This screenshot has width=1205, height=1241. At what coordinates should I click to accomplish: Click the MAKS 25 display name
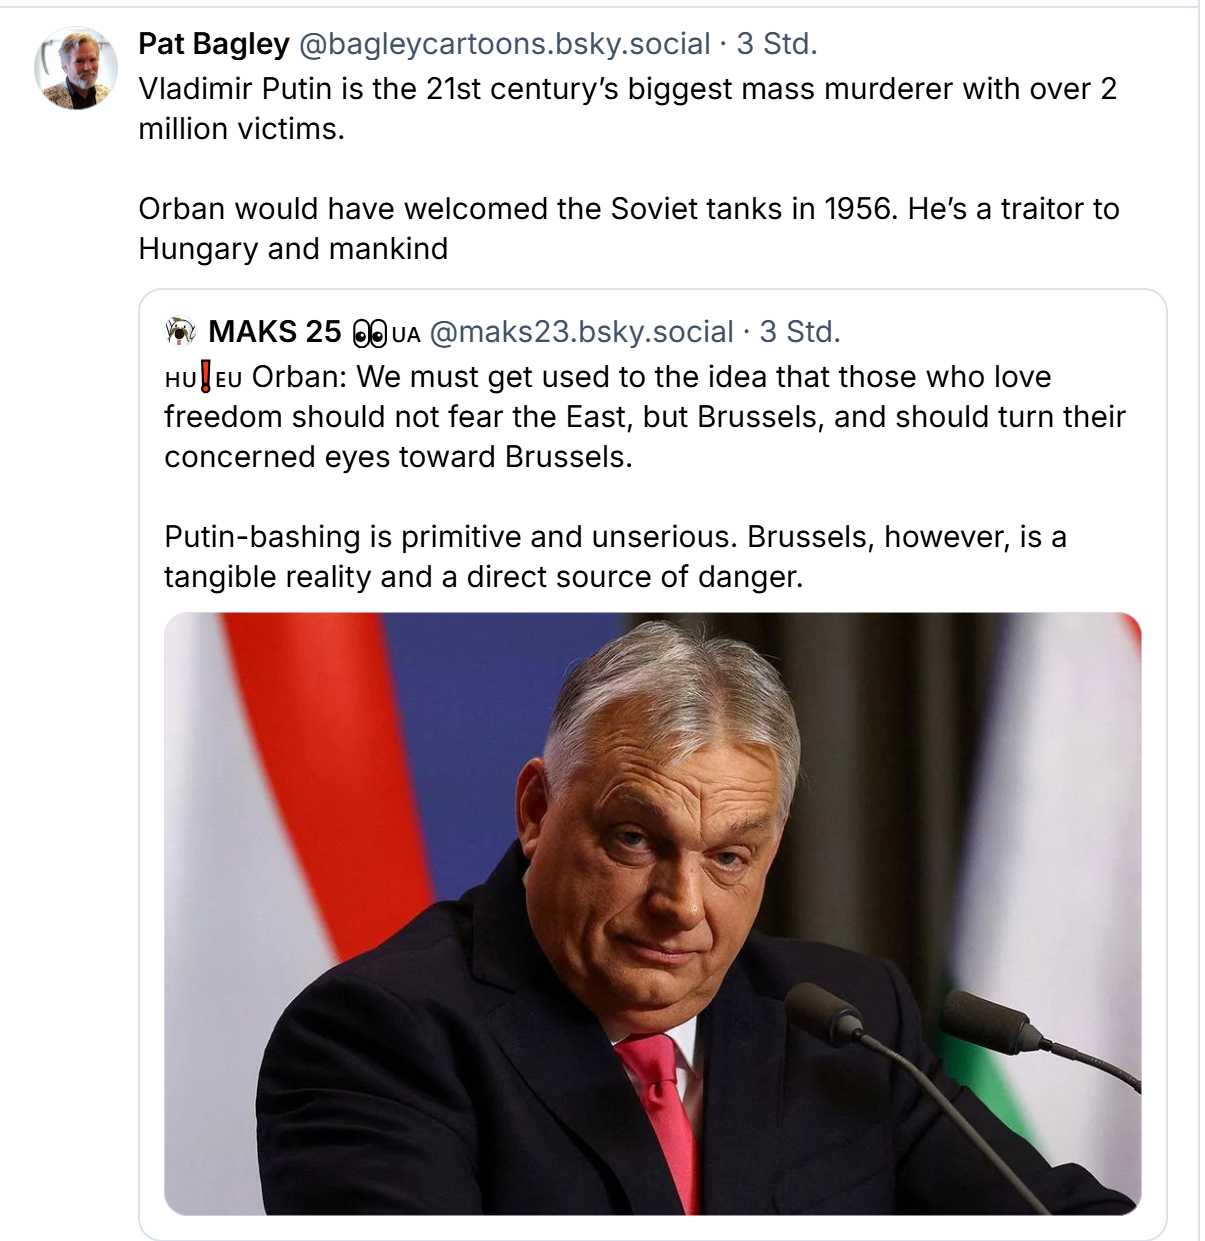coord(275,332)
